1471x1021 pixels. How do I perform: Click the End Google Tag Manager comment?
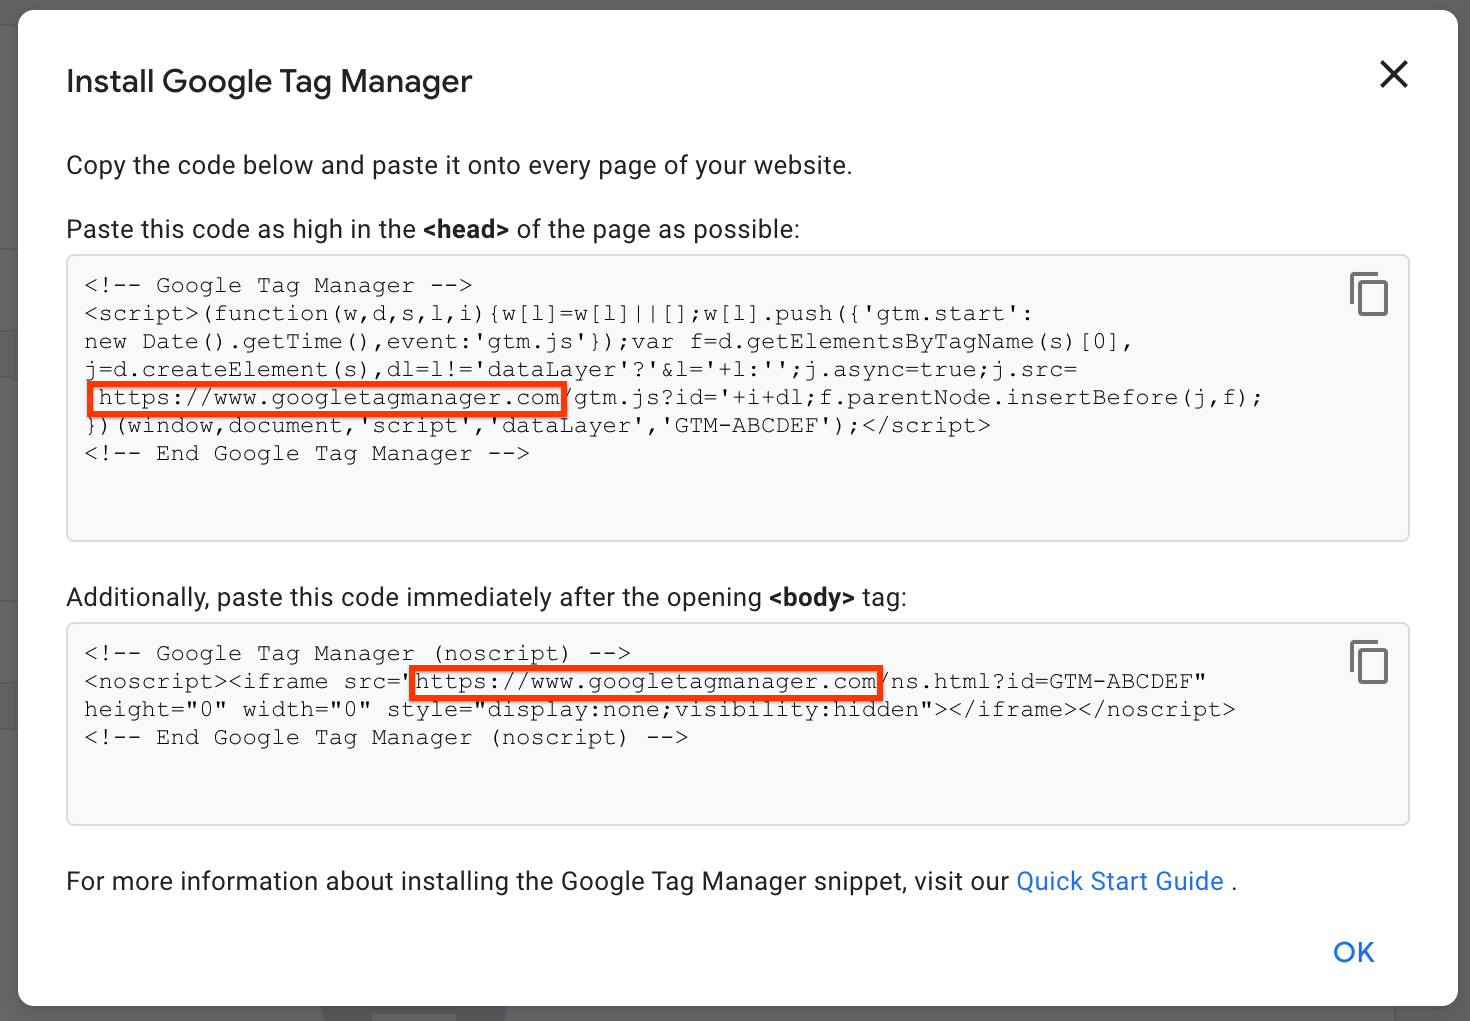(x=306, y=453)
